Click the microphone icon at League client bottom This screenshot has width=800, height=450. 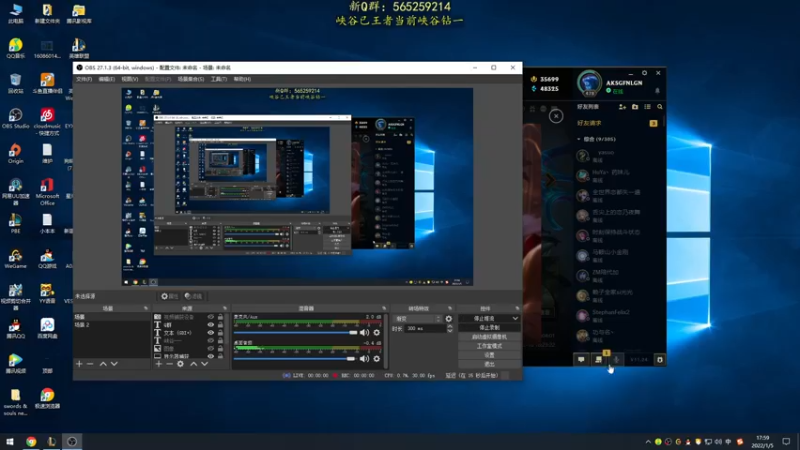click(x=616, y=360)
